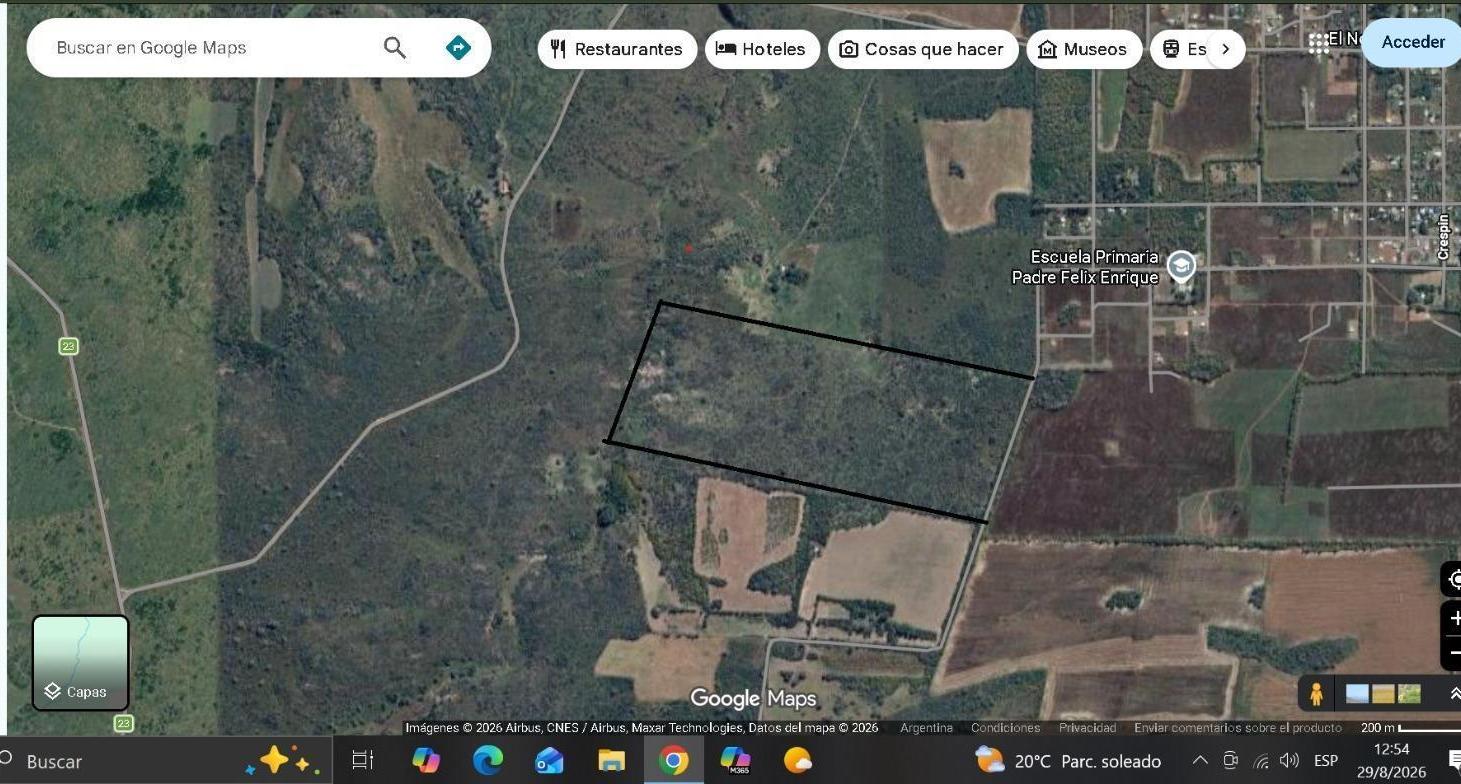1461x784 pixels.
Task: Click the ESP language indicator
Action: pos(1326,761)
